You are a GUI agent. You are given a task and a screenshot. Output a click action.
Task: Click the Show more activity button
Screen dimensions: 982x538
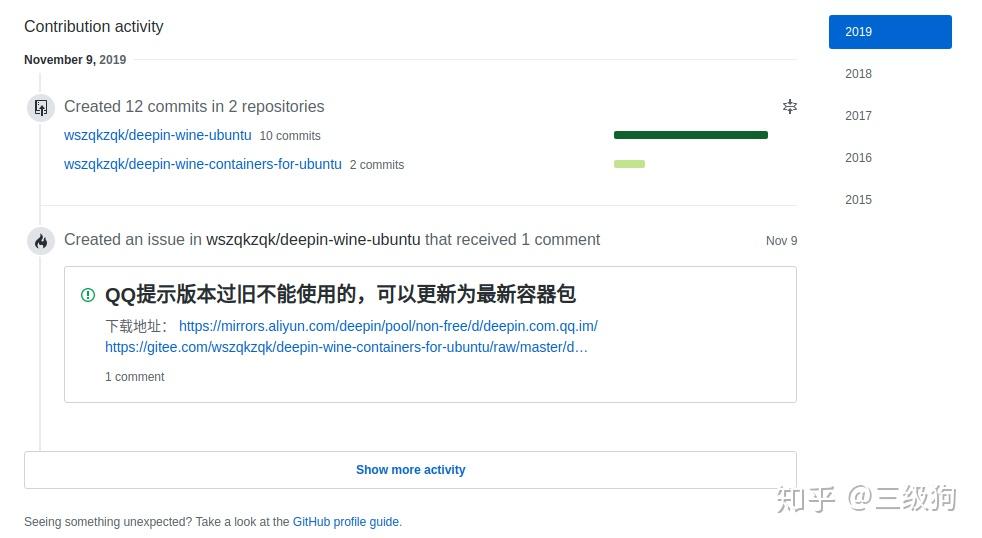[x=410, y=470]
